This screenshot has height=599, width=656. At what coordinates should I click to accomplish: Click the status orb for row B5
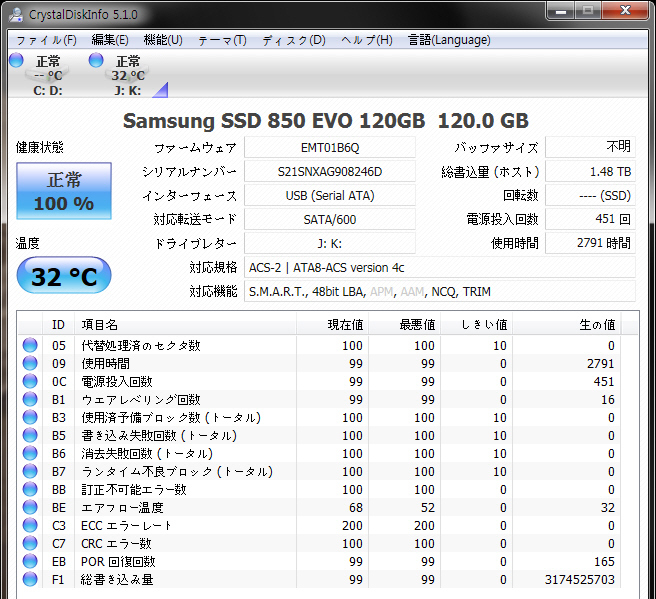(x=30, y=435)
